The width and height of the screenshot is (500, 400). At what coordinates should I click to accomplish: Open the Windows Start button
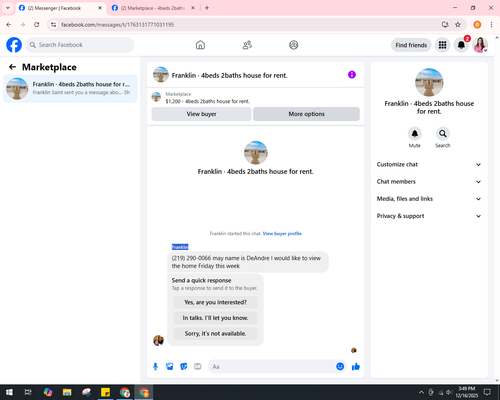point(9,392)
